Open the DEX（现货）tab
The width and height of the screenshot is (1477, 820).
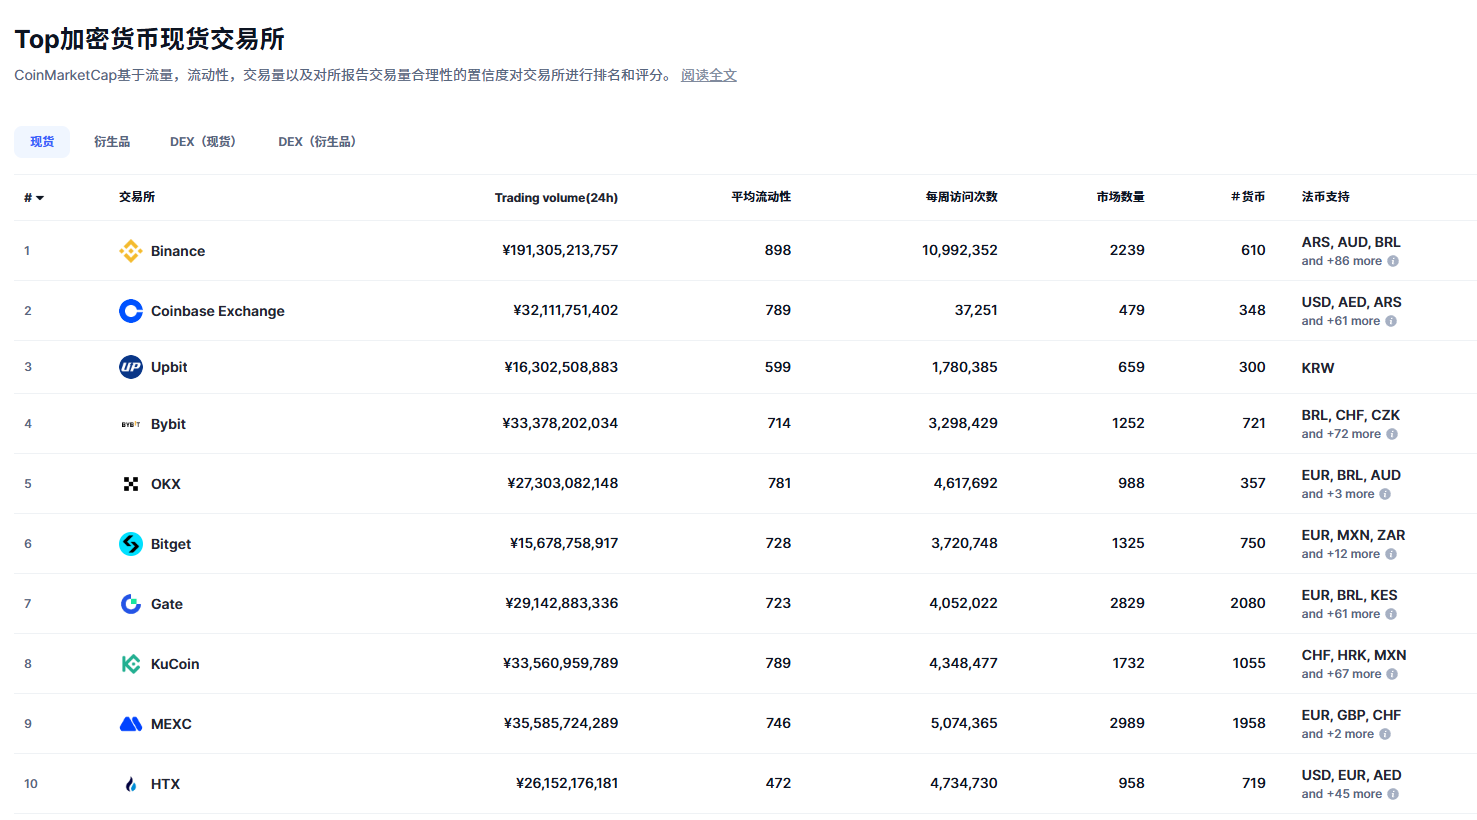(x=203, y=142)
